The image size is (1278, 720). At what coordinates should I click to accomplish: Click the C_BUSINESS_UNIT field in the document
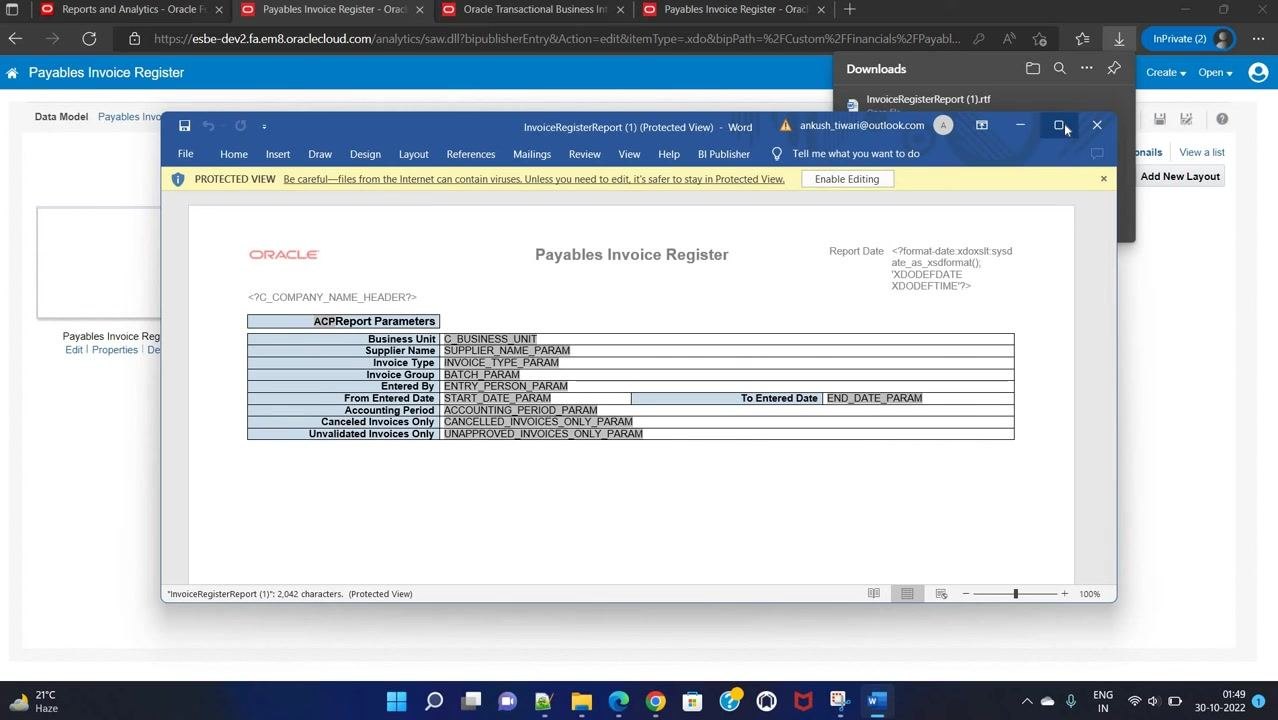point(490,339)
